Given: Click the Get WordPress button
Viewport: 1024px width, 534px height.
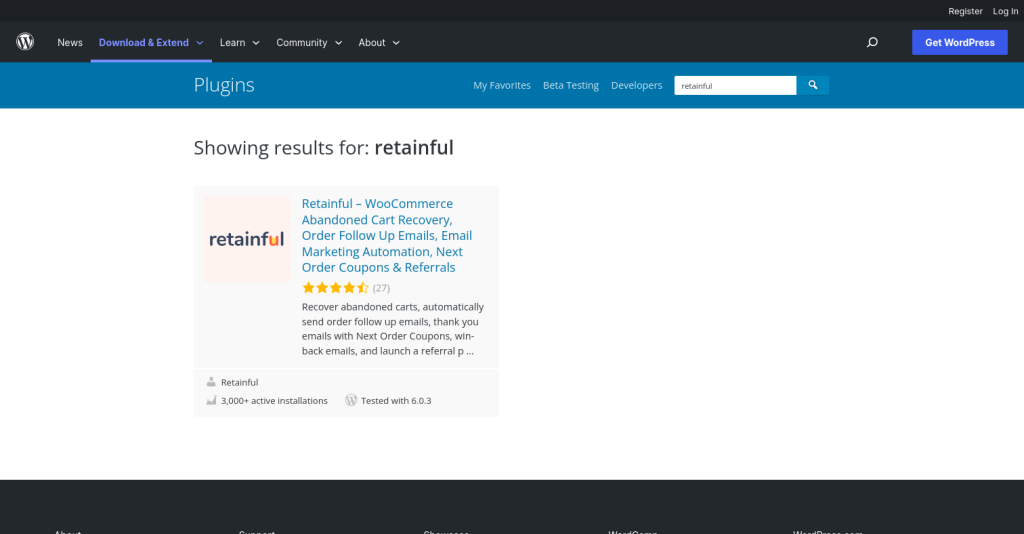Looking at the screenshot, I should (959, 42).
